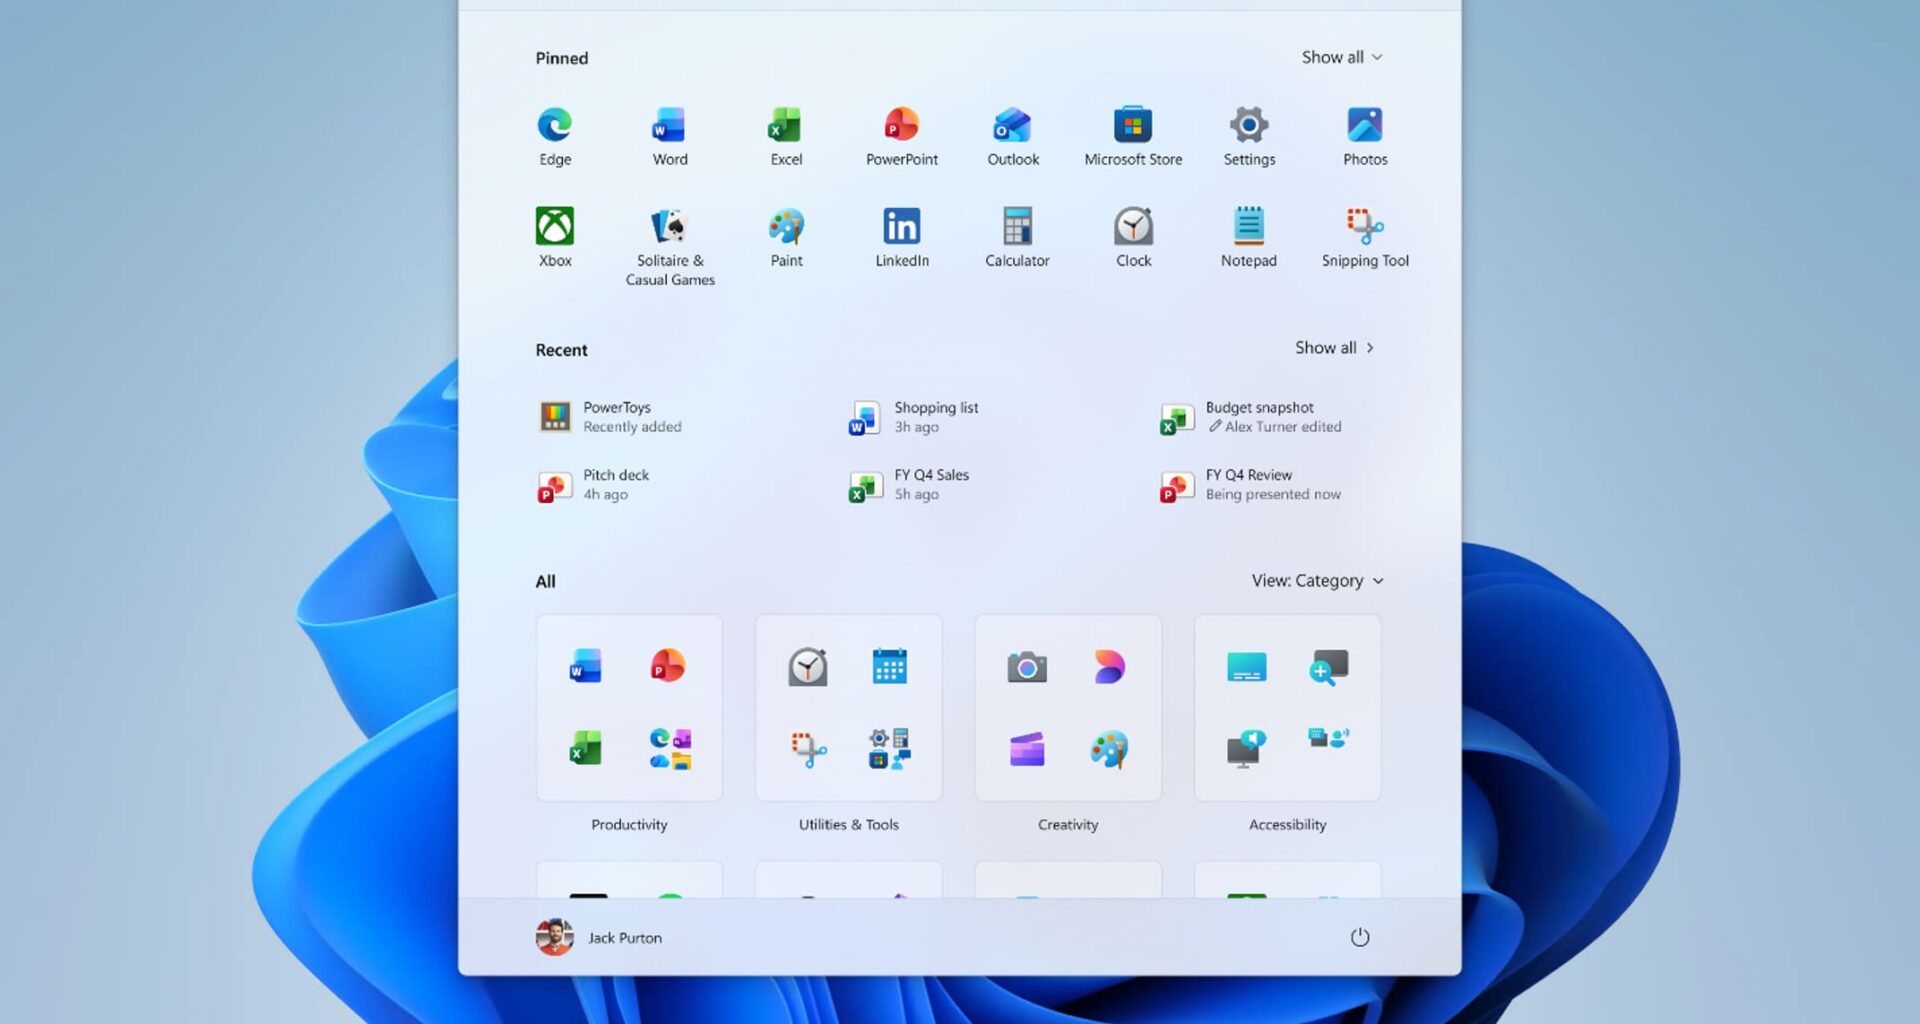
Task: Launch the Snipping Tool pinned app
Action: point(1365,237)
